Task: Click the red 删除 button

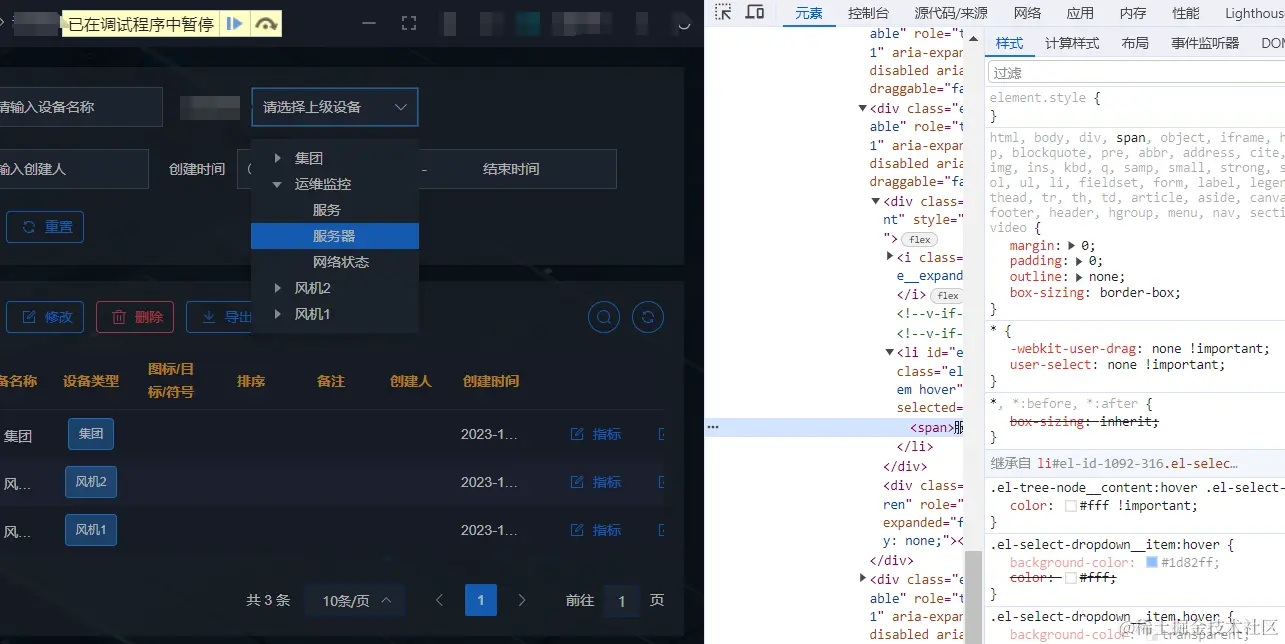Action: click(x=135, y=317)
